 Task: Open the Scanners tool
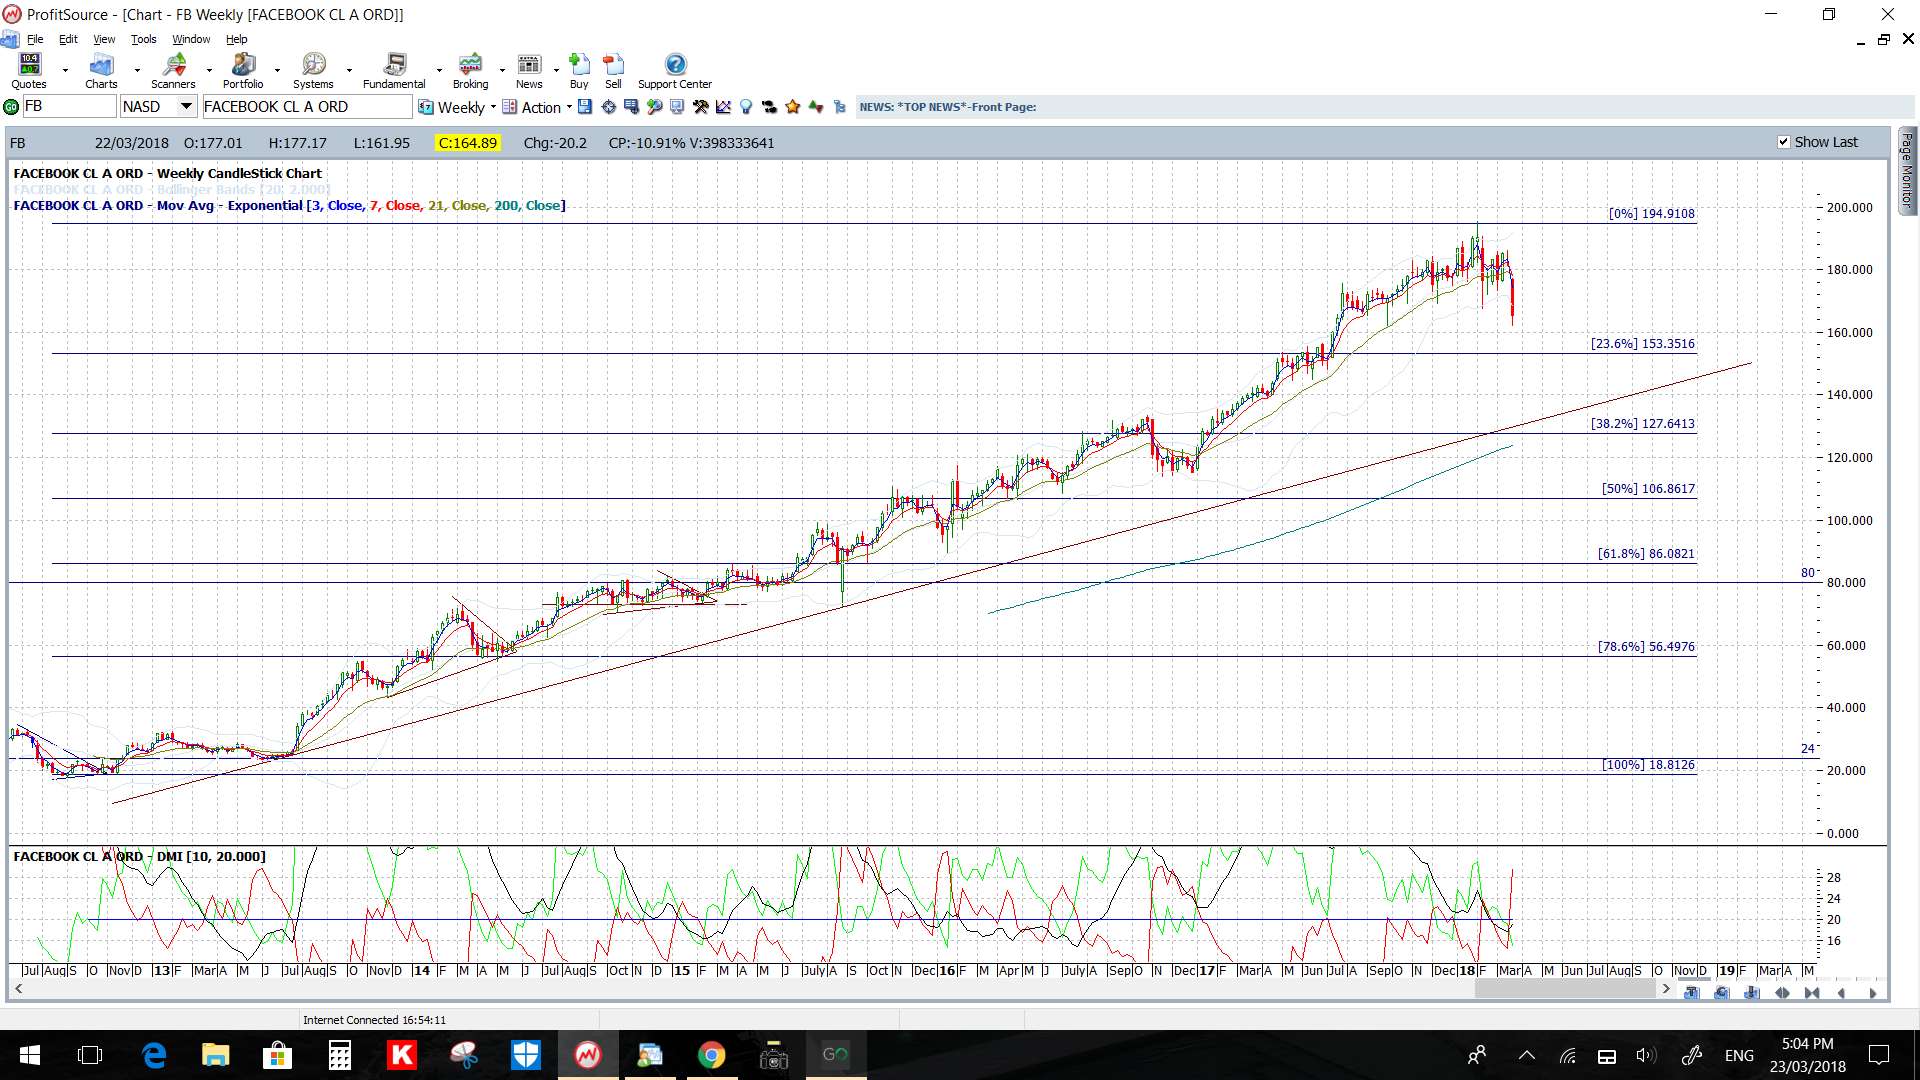pos(173,72)
